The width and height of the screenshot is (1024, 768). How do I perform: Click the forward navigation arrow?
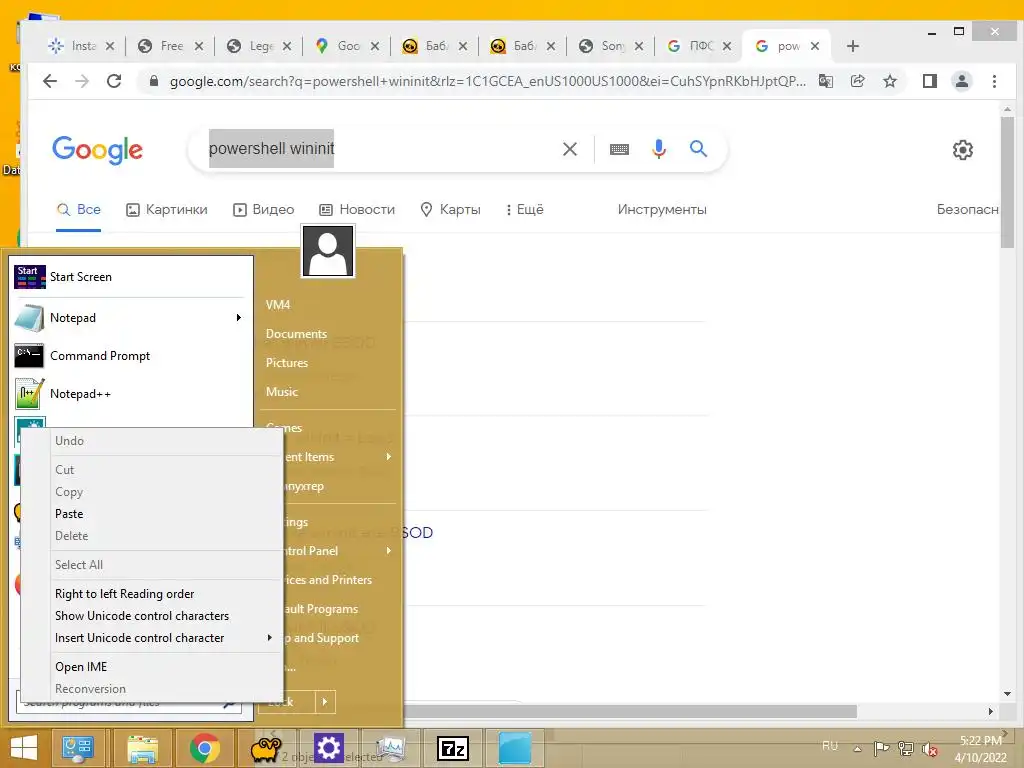(x=82, y=81)
